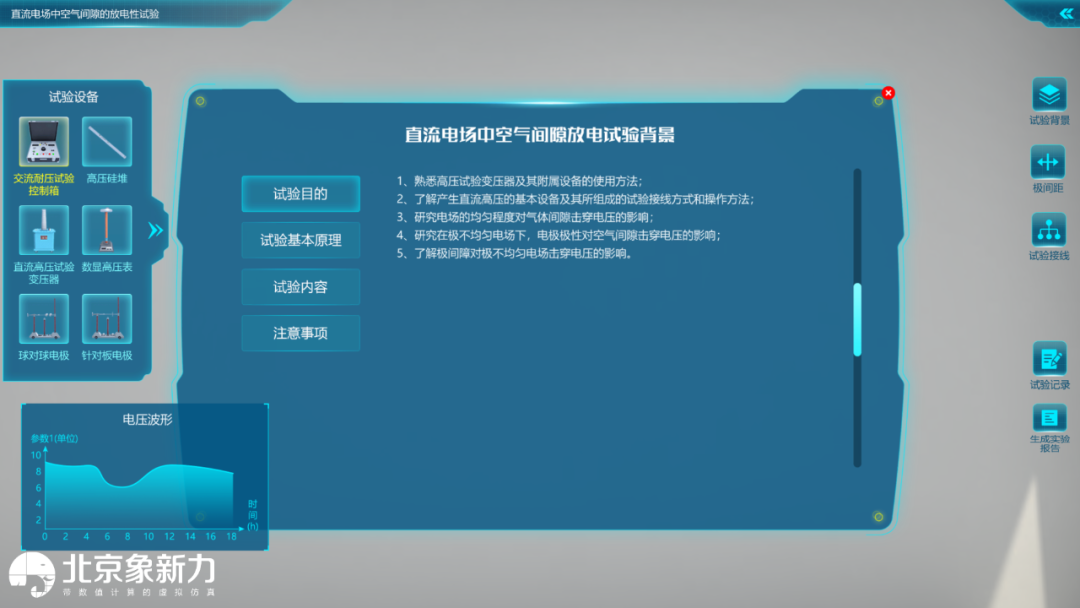Pick the 数显高压表 equipment icon
Viewport: 1080px width, 608px height.
106,231
